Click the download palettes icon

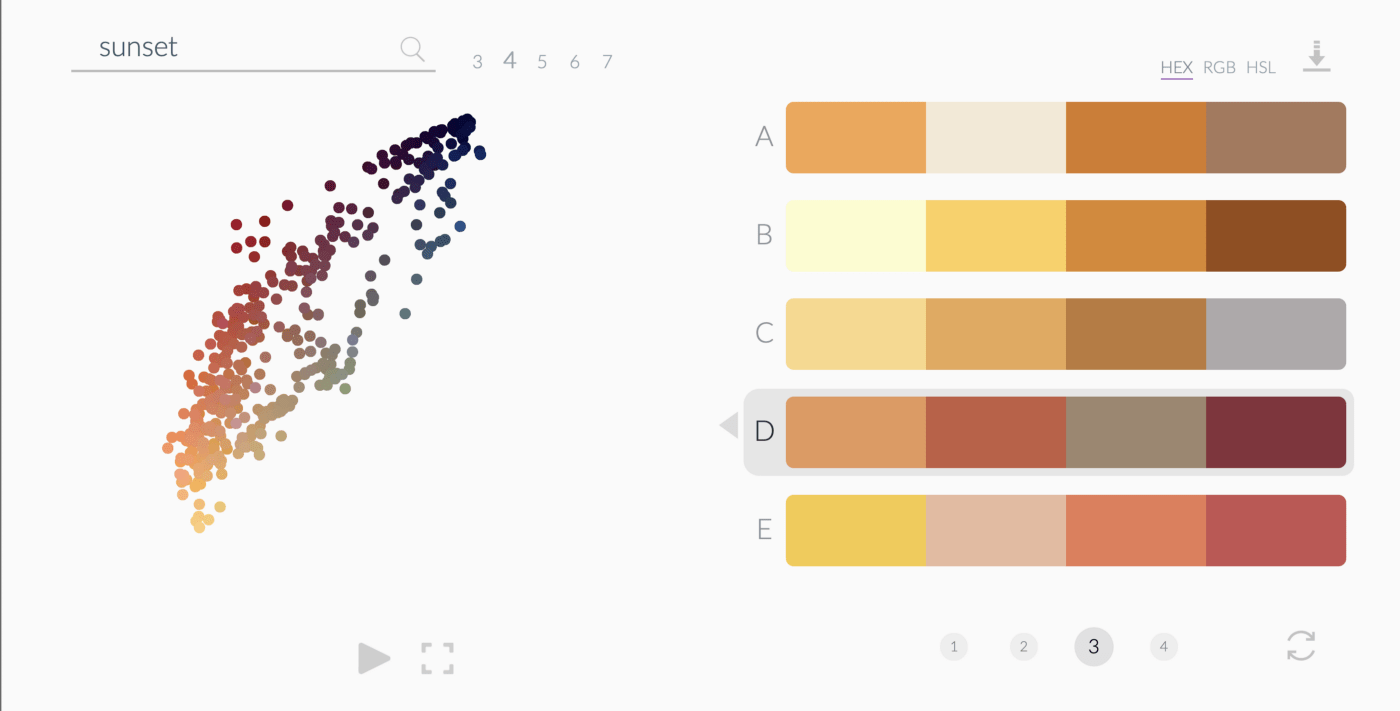[1317, 56]
